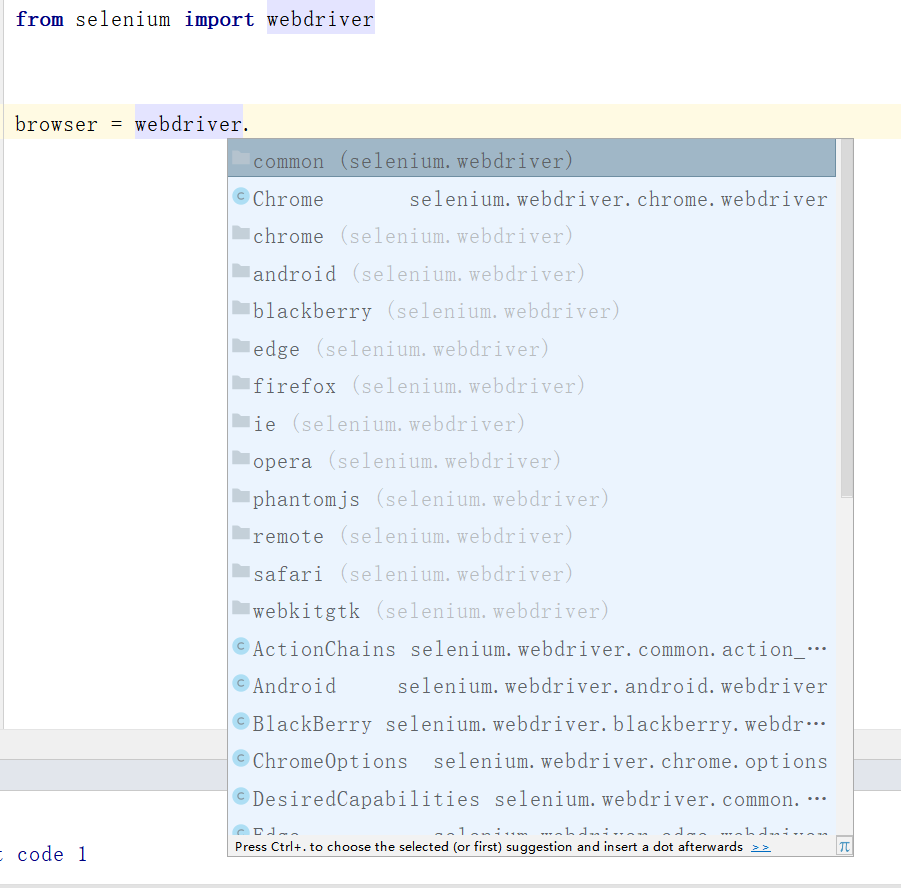The height and width of the screenshot is (888, 901).
Task: Choose the BlackBerry class suggestion
Action: [532, 724]
